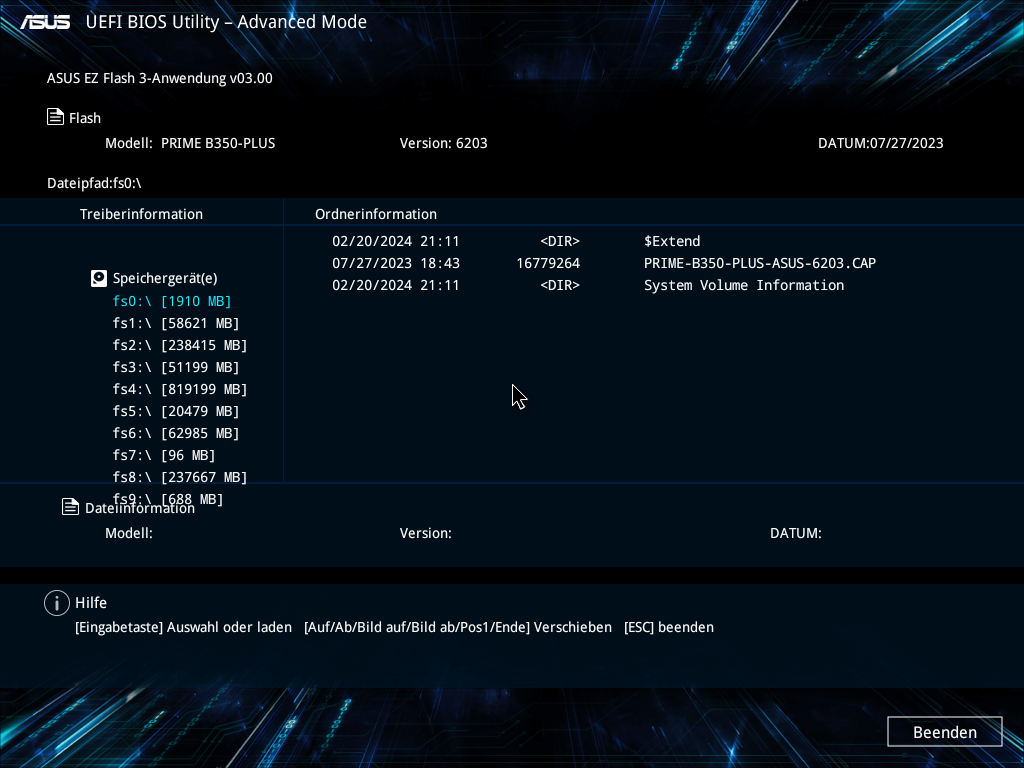Select drive fs4:\ [819199 MB]
Screen dimensions: 1024x768
(x=180, y=389)
